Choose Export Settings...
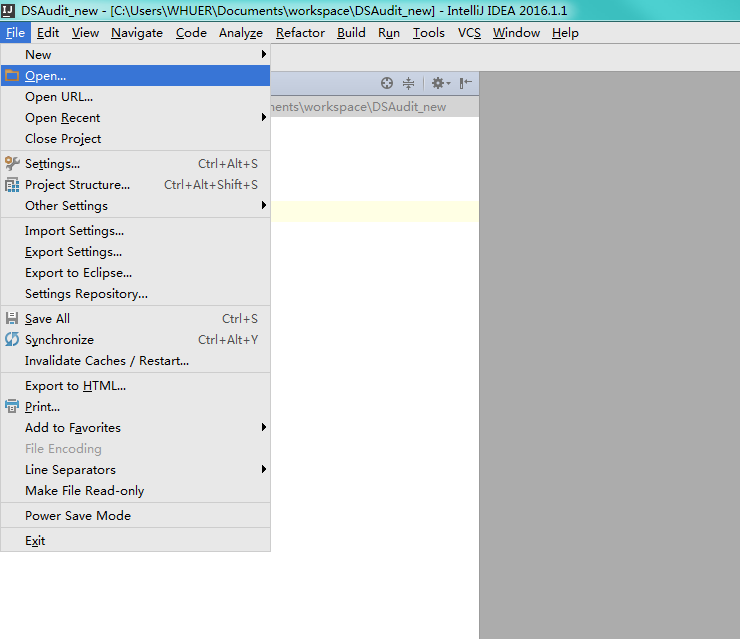 pyautogui.click(x=135, y=252)
